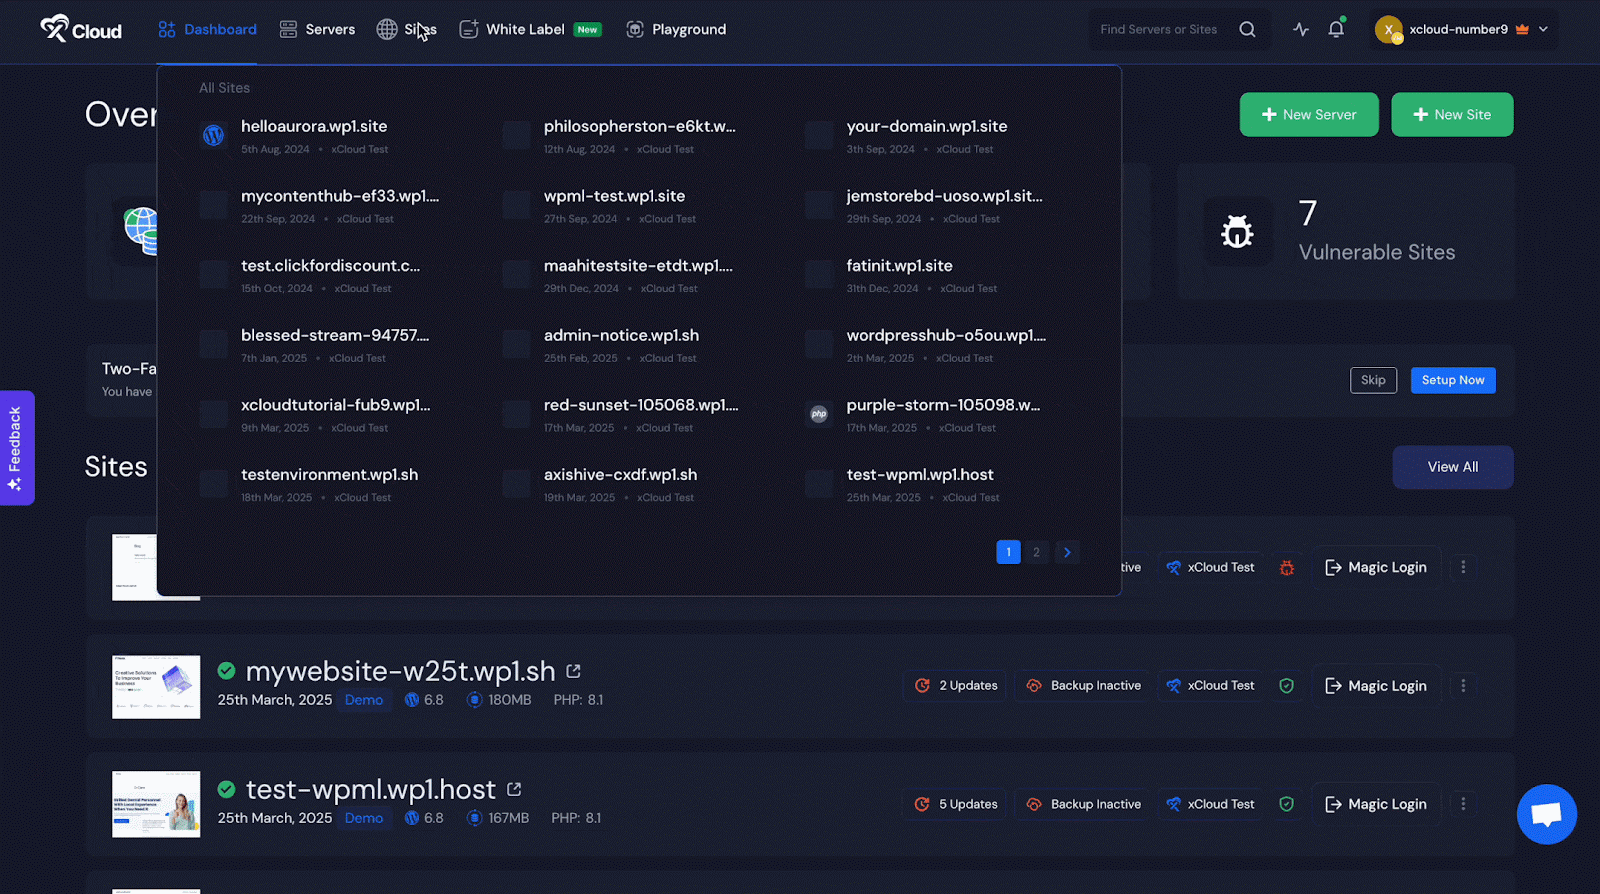
Task: Select fatinit.wp1.site
Action: (900, 266)
